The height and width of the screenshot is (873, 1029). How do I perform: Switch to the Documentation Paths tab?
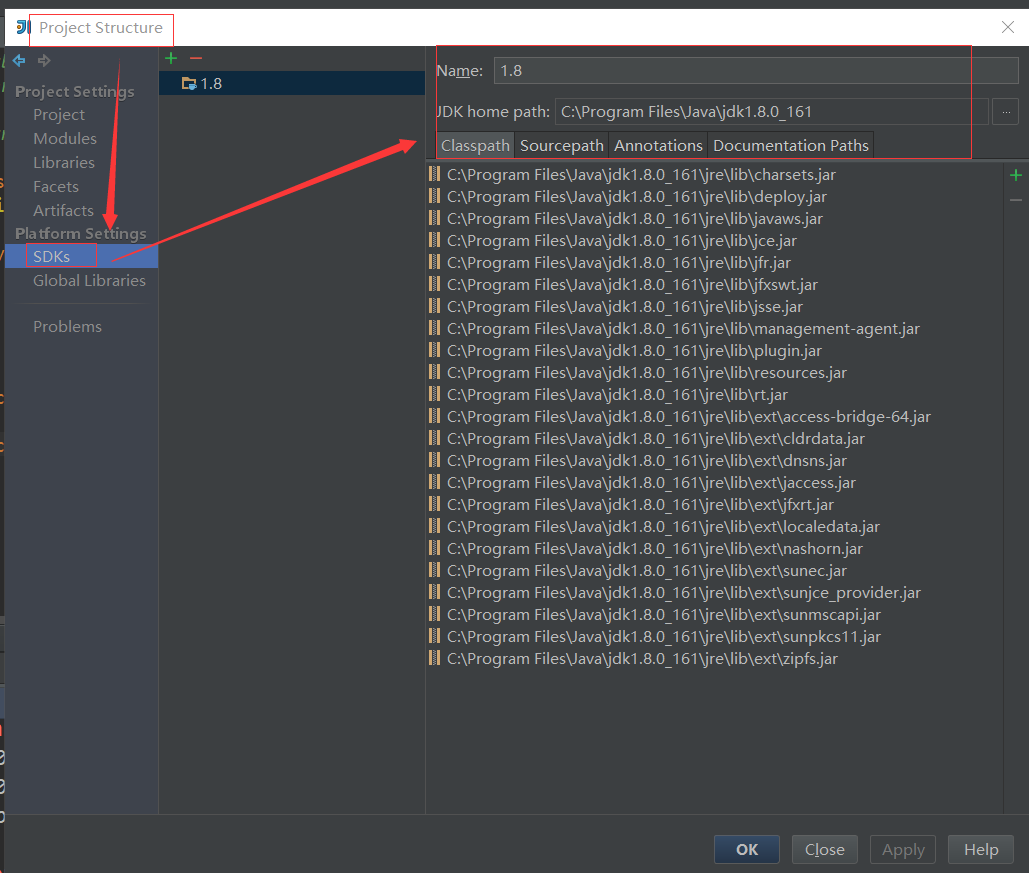coord(791,146)
